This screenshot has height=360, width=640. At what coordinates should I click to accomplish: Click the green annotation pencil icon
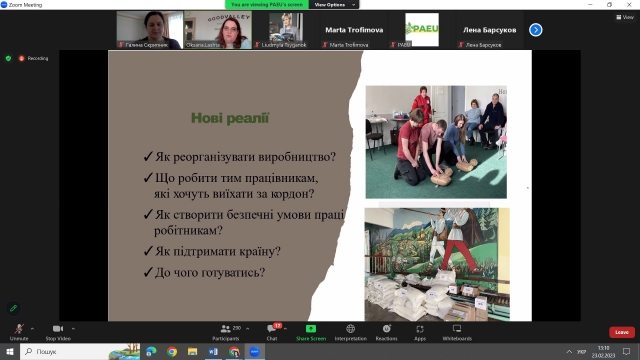tap(13, 308)
